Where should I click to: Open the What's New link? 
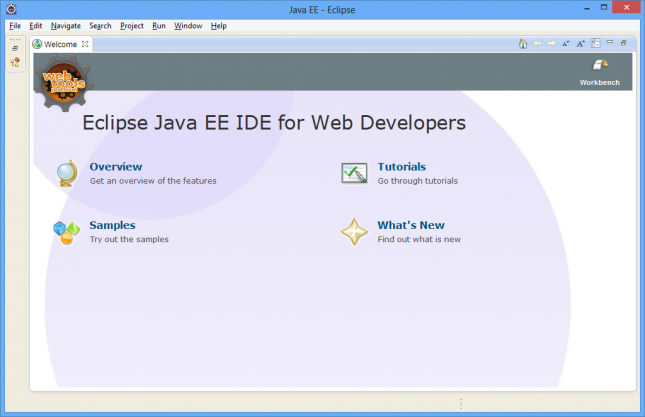(411, 225)
